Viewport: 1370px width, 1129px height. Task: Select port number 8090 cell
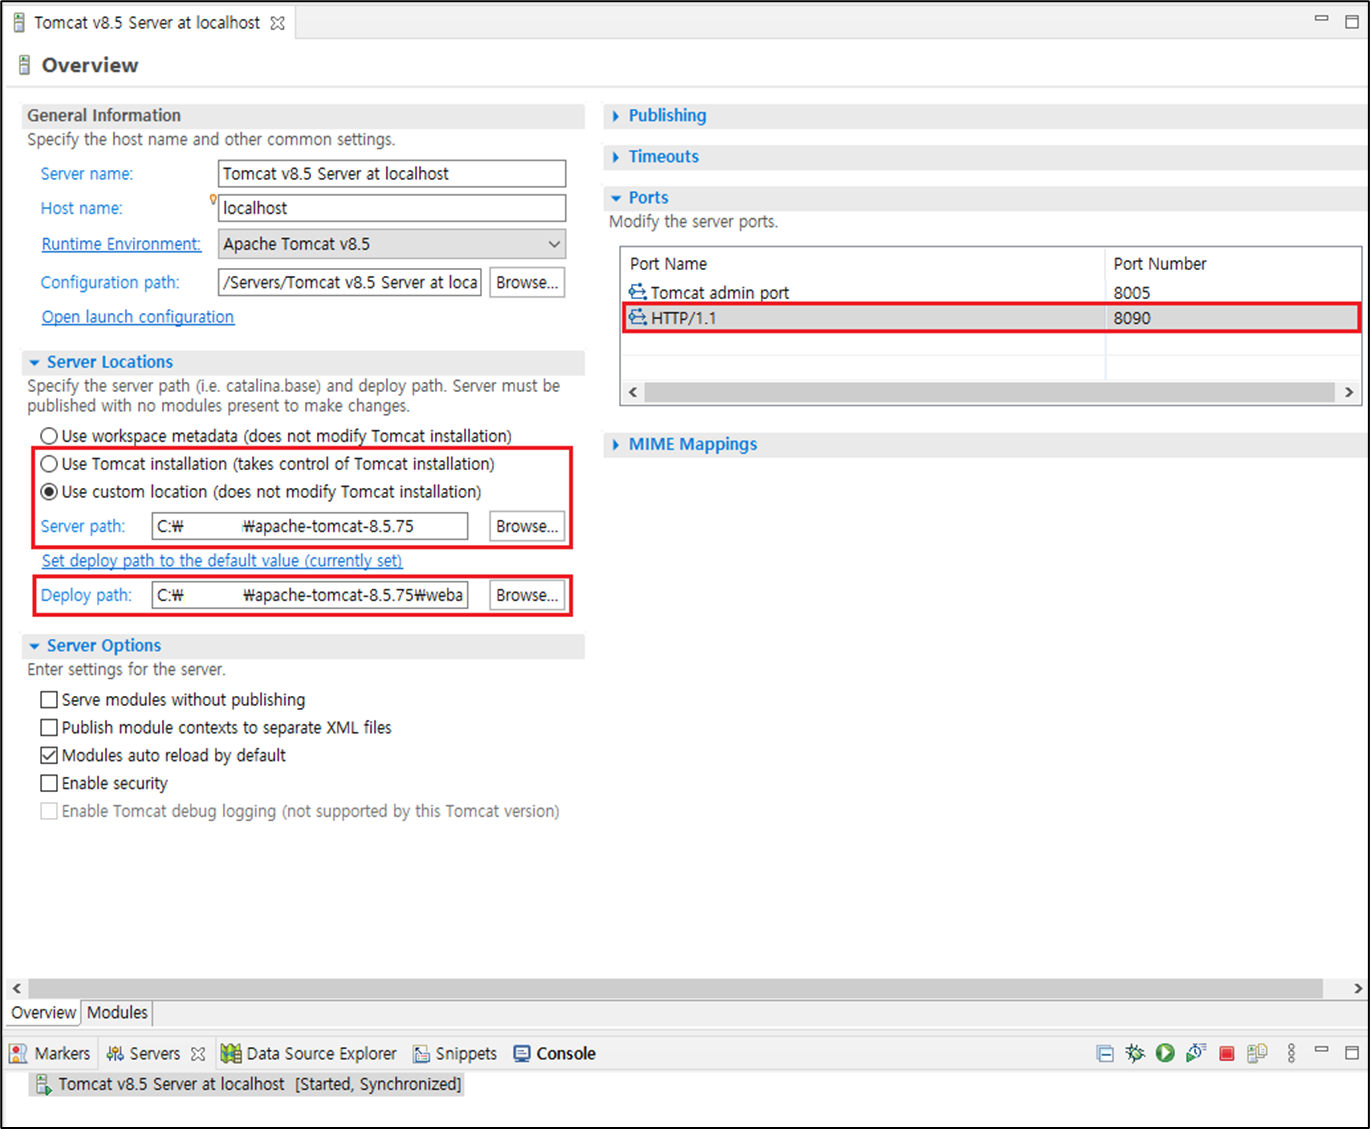[x=1132, y=318]
